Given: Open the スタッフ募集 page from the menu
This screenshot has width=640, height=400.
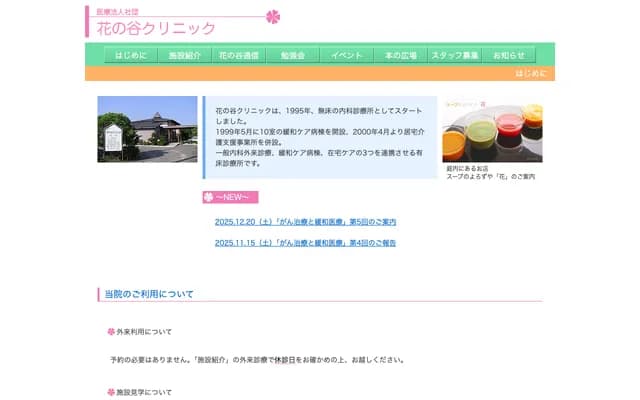Looking at the screenshot, I should [x=455, y=55].
